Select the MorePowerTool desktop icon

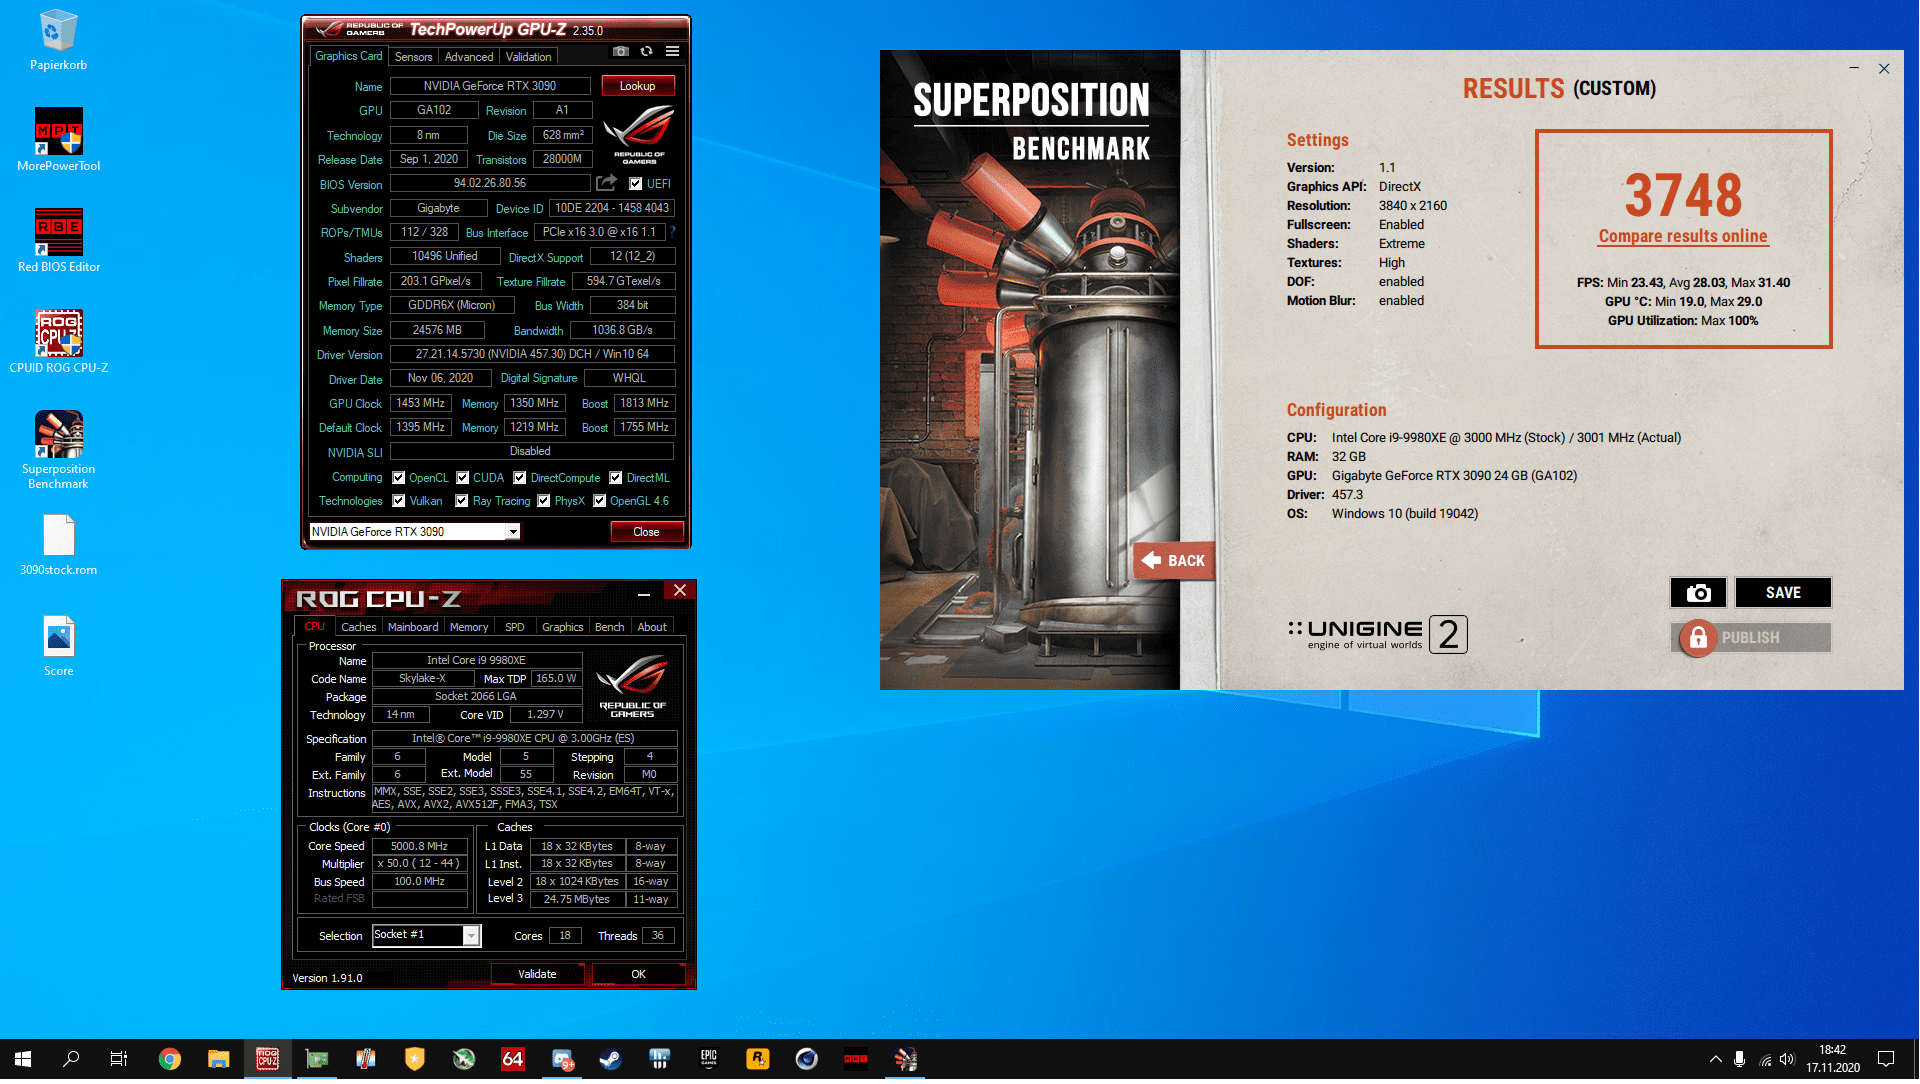click(59, 140)
